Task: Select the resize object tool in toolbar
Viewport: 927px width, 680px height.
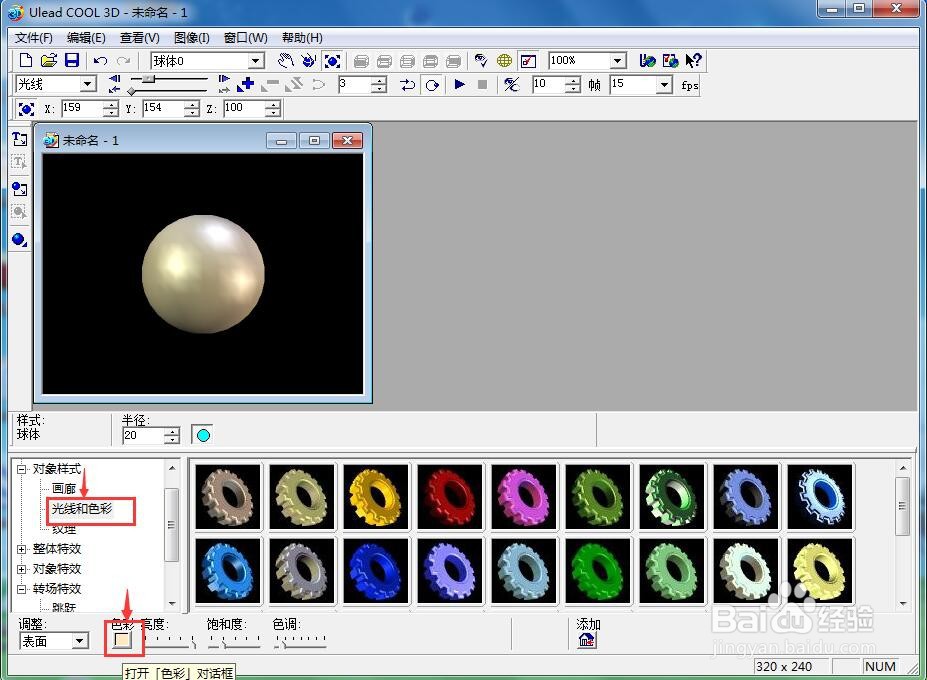Action: pos(332,60)
